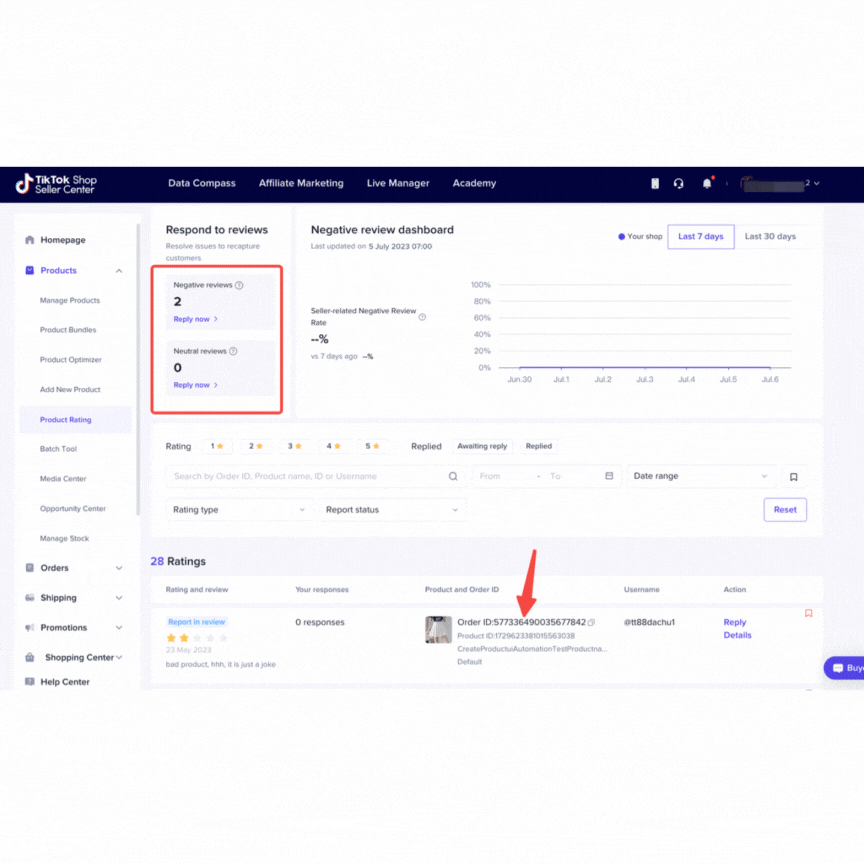The height and width of the screenshot is (864, 864).
Task: Click the Orders sidebar icon
Action: tap(30, 568)
